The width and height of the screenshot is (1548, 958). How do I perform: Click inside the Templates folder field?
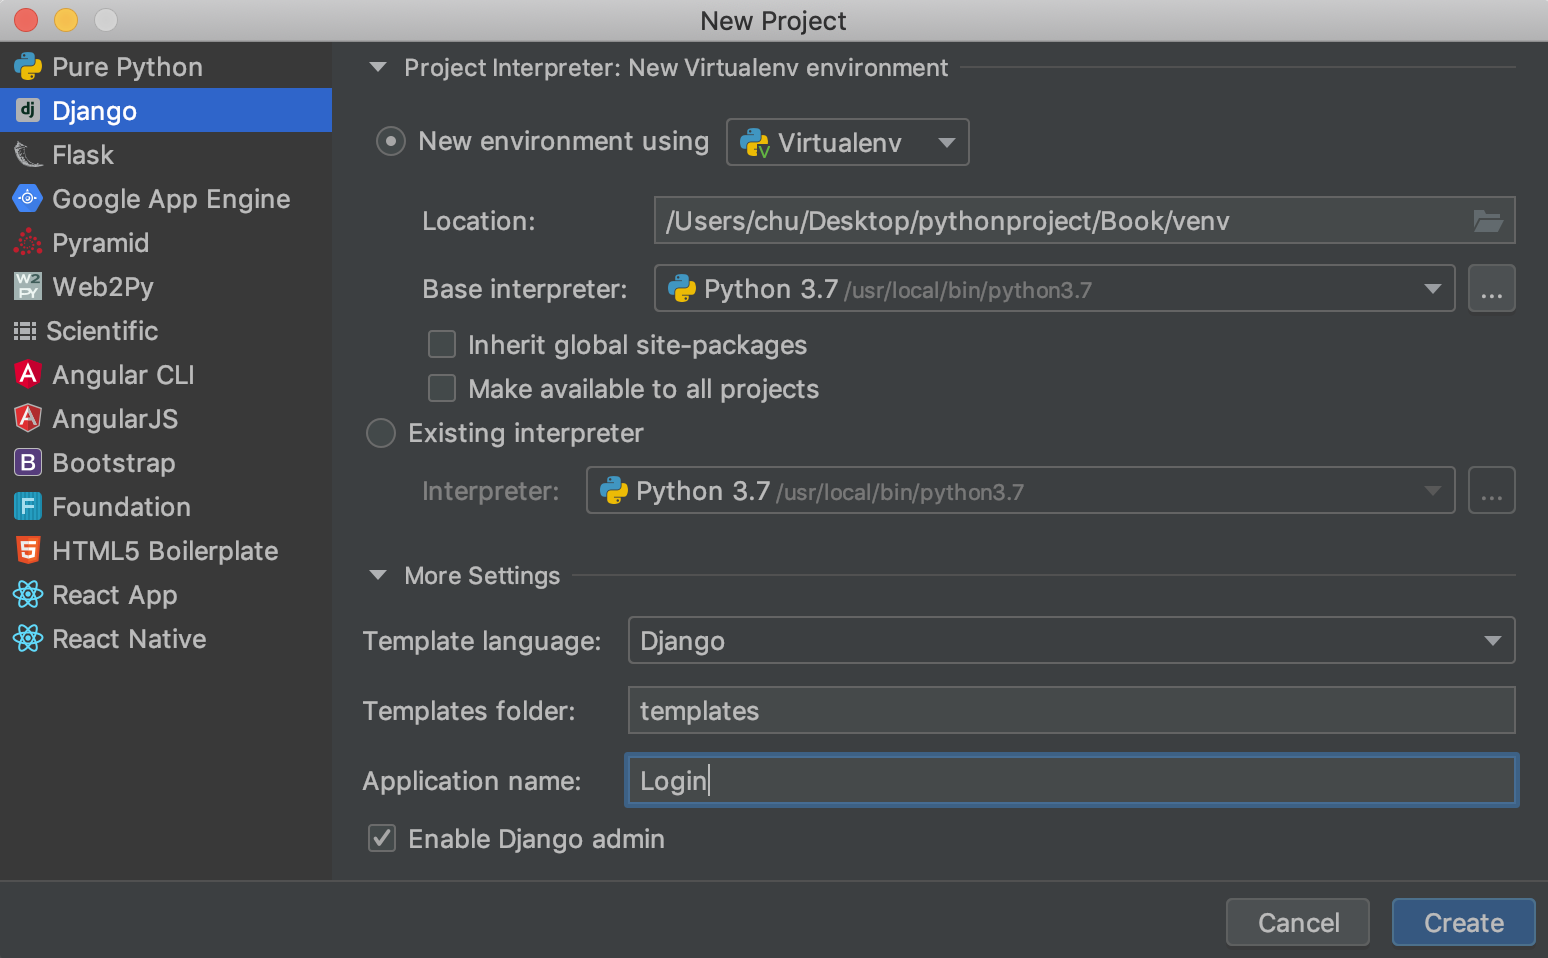point(1070,711)
